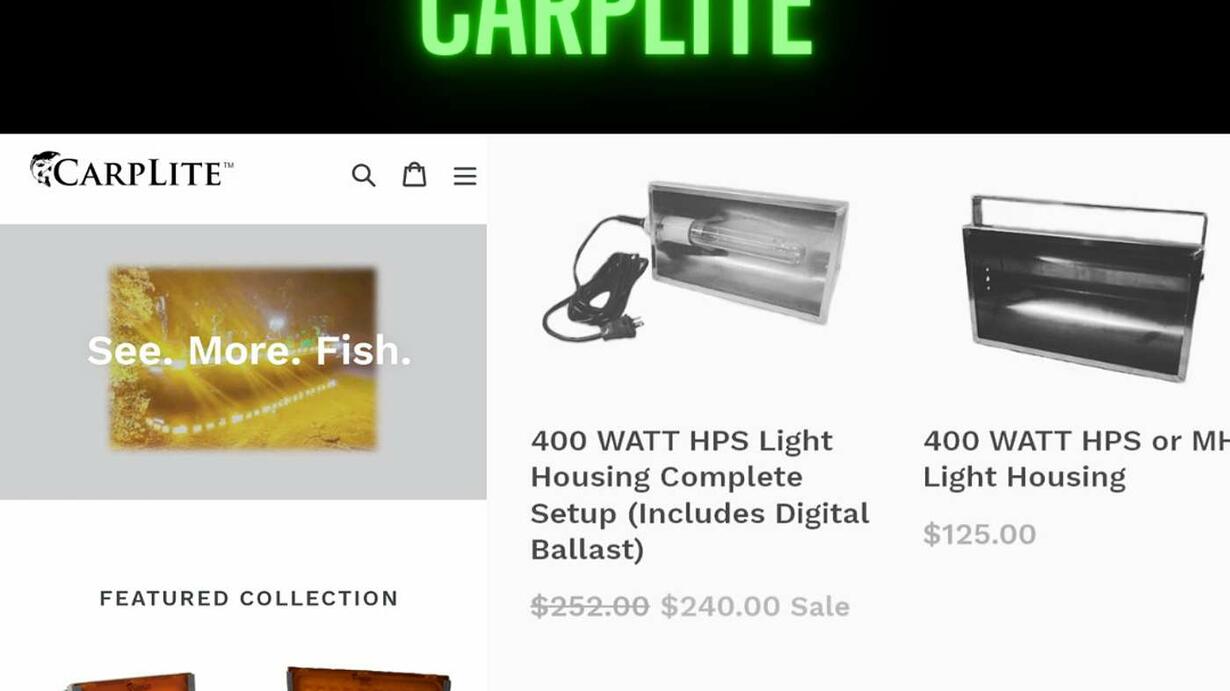
Task: Click the $125.00 price label
Action: 979,534
